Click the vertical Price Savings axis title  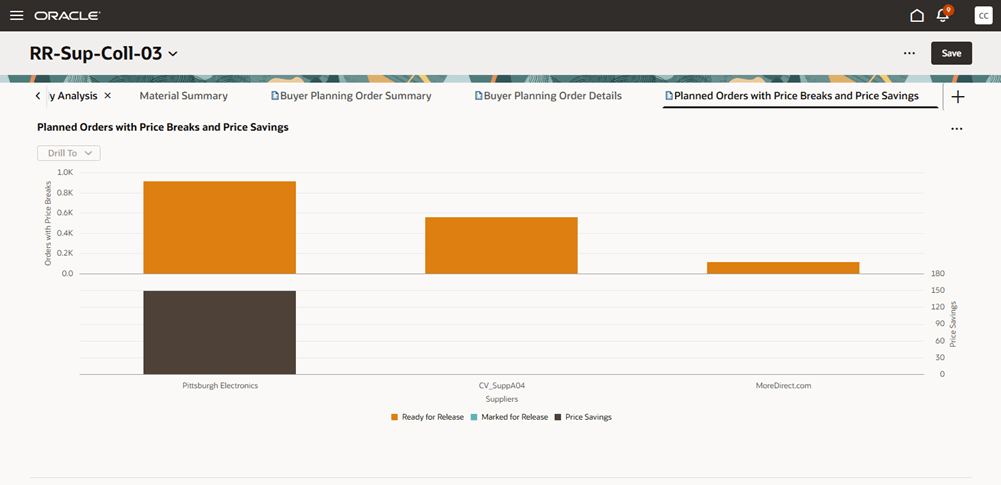(x=953, y=324)
